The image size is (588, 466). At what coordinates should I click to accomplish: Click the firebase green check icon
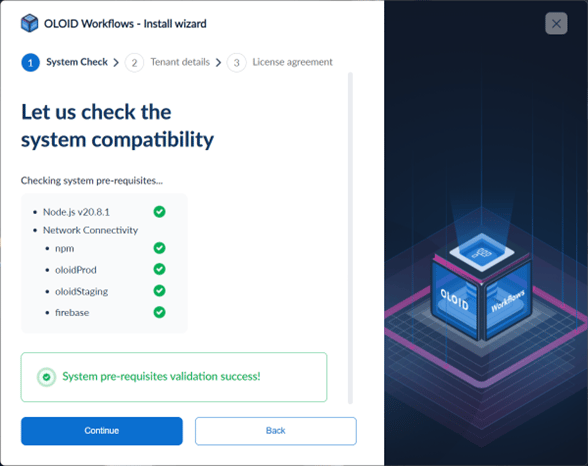(x=159, y=312)
